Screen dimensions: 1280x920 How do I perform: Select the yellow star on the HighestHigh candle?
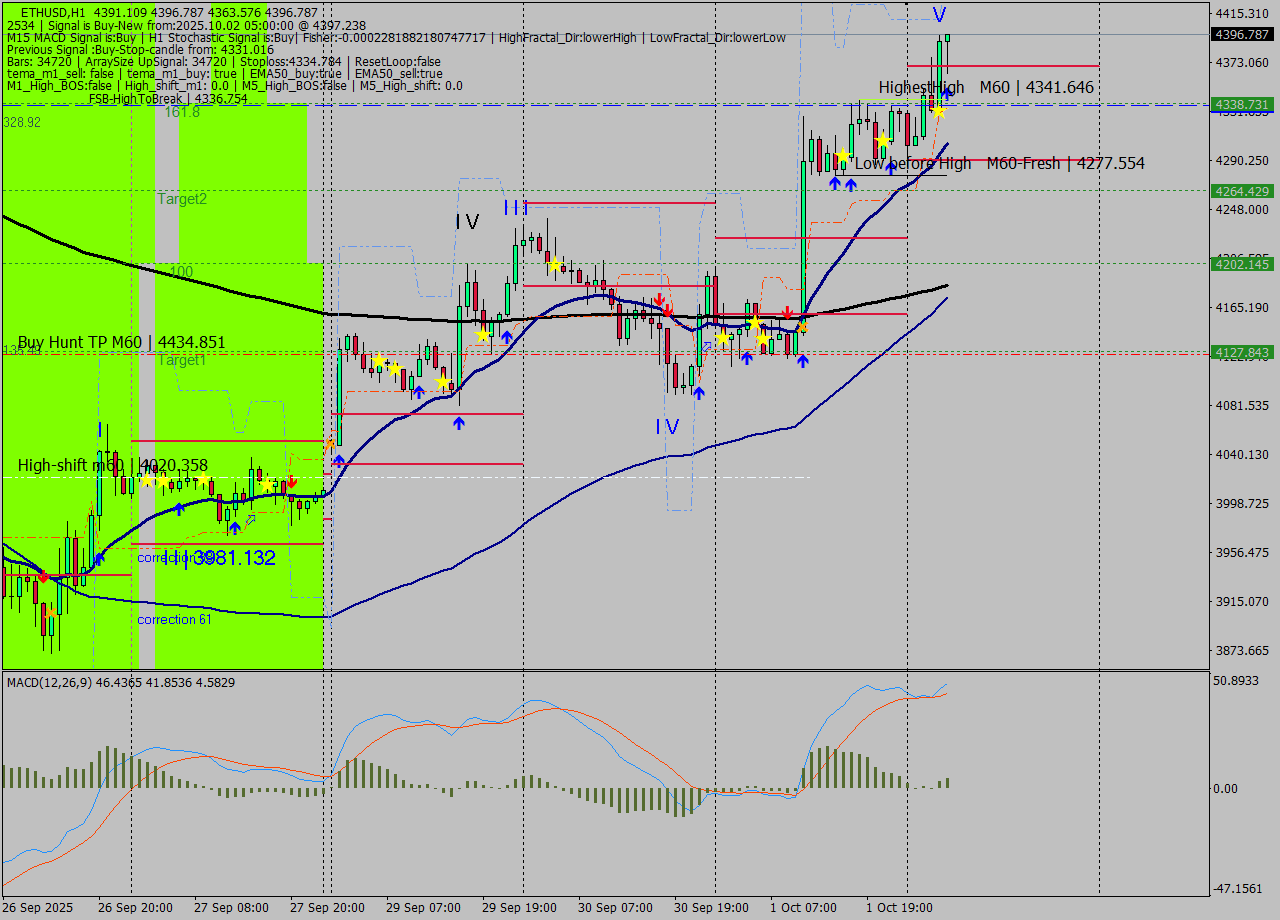[938, 111]
